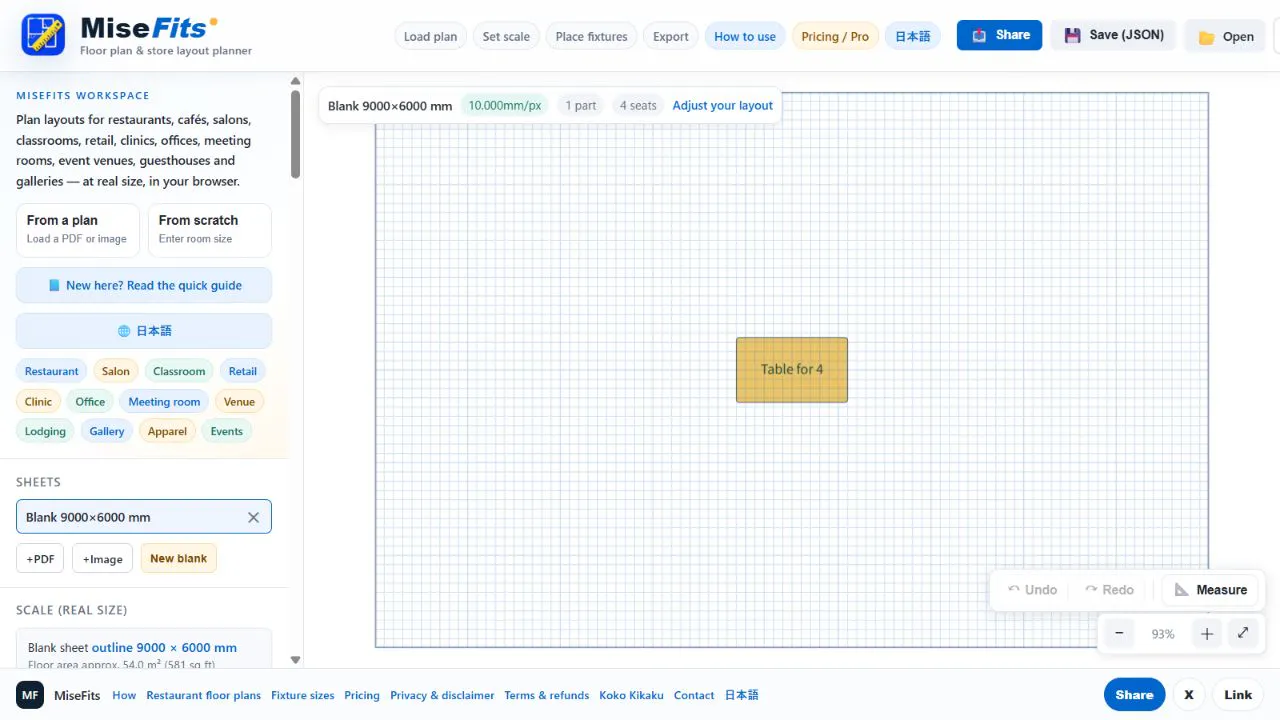Click the 日本語 pill in the header
1280x720 pixels.
point(912,36)
